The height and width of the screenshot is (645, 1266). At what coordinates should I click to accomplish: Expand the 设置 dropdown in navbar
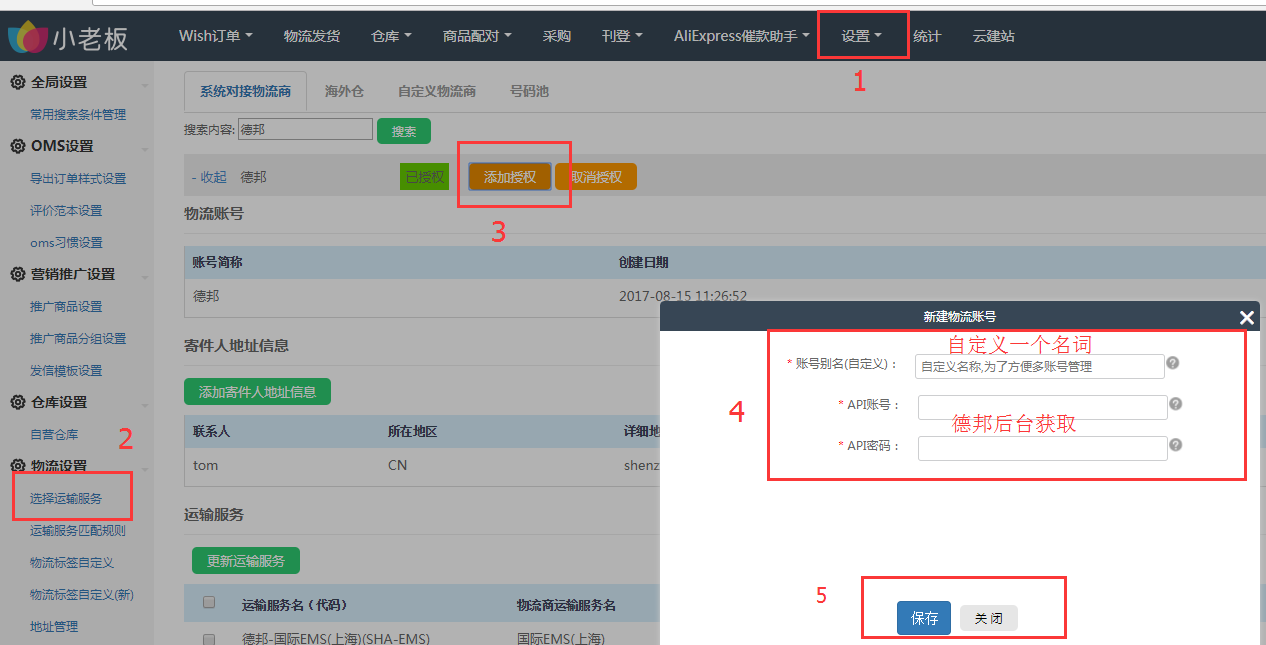tap(861, 37)
